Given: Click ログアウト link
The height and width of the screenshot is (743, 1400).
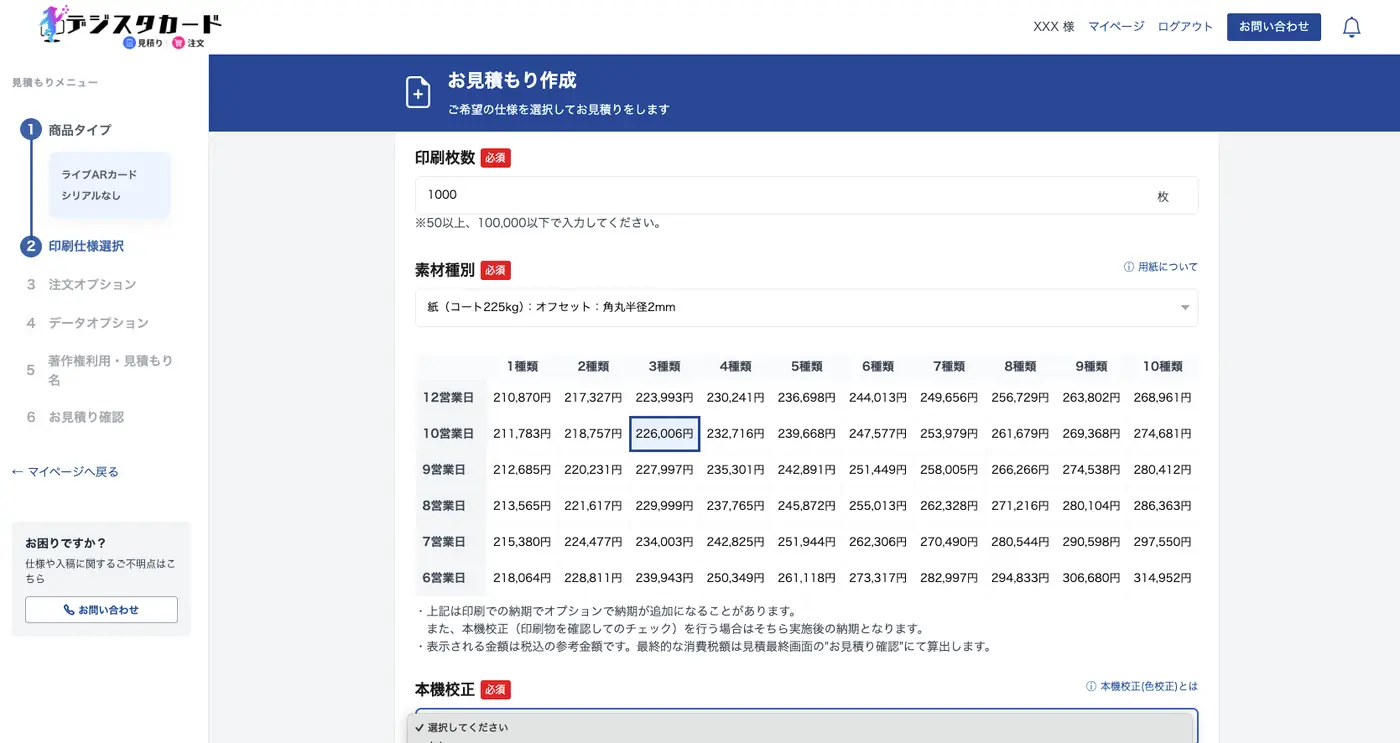Looking at the screenshot, I should [1185, 27].
